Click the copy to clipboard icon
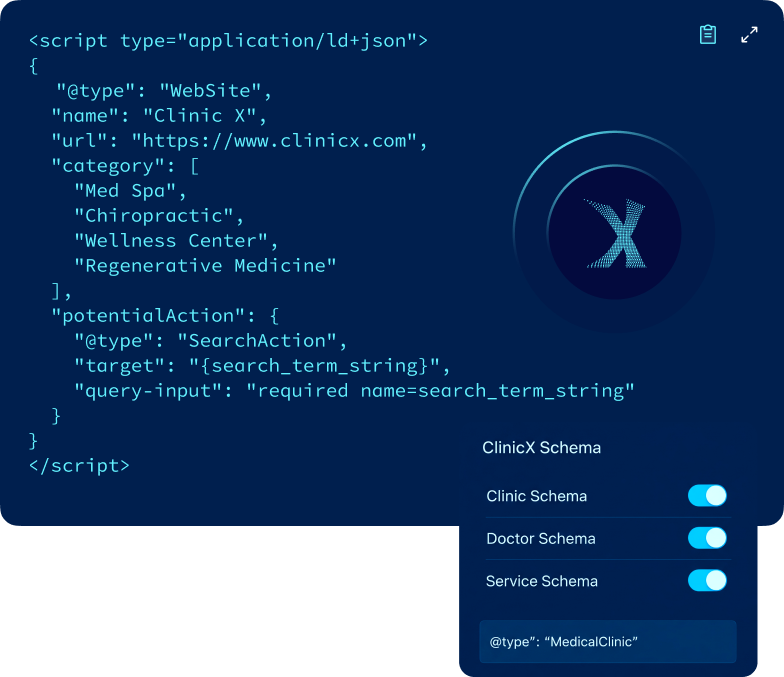 coord(708,35)
